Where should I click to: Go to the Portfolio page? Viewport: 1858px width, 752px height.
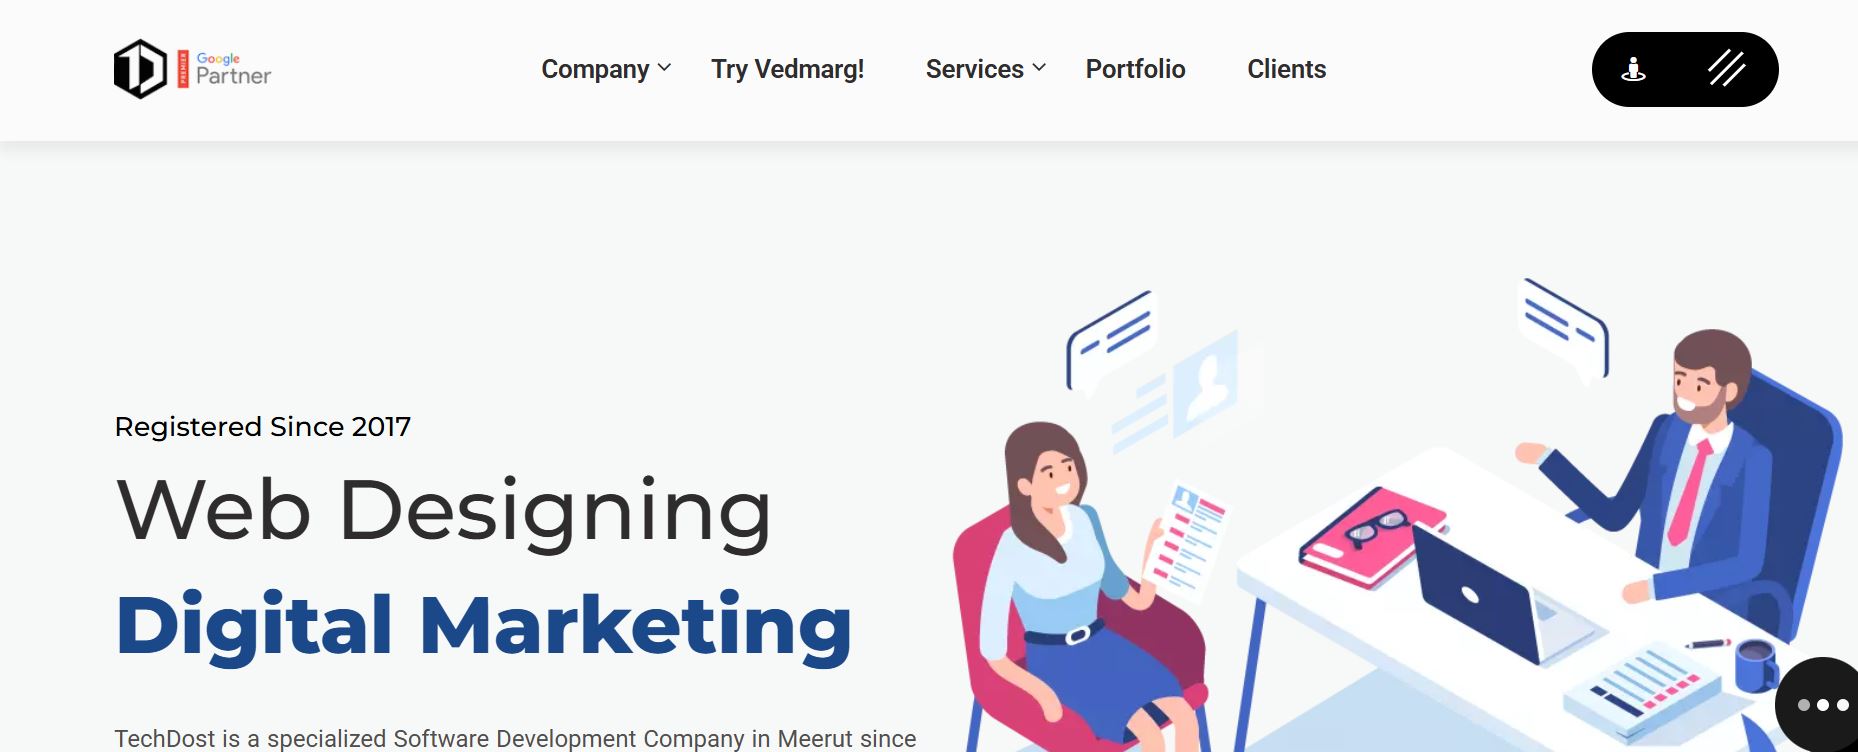1136,69
